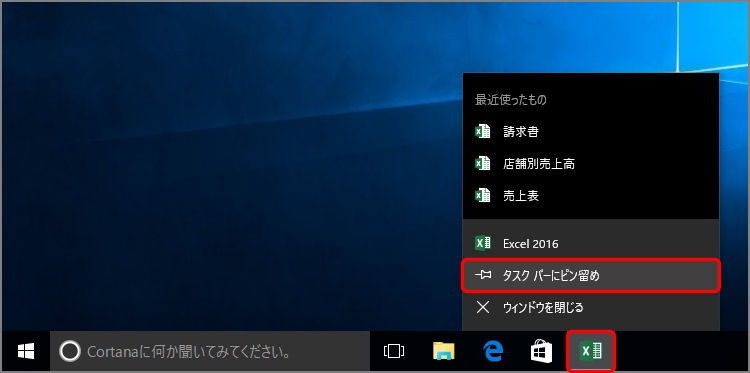Screen dimensions: 750x373
Task: Click the Excel icon on the taskbar
Action: [591, 352]
